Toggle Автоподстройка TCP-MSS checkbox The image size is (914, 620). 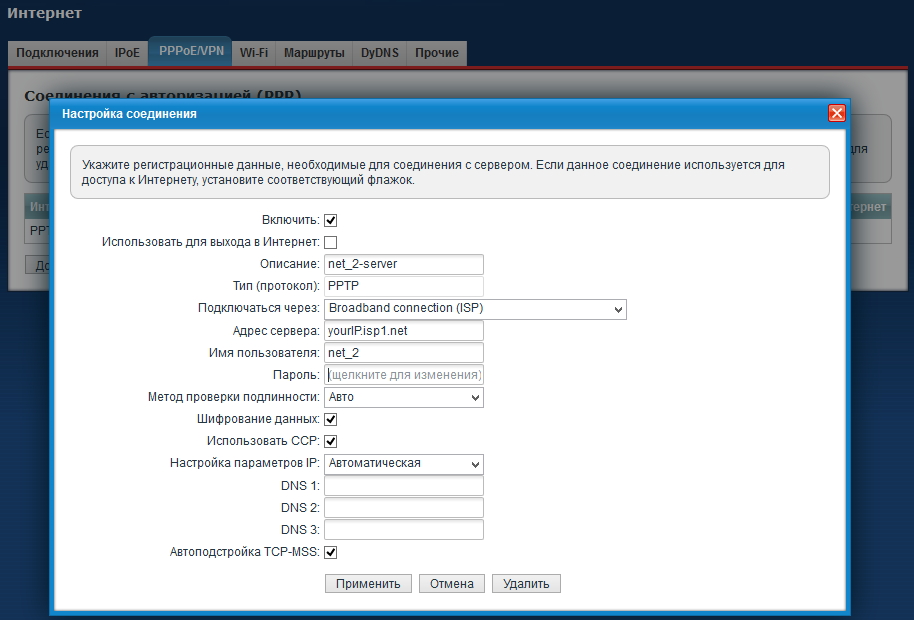(331, 552)
